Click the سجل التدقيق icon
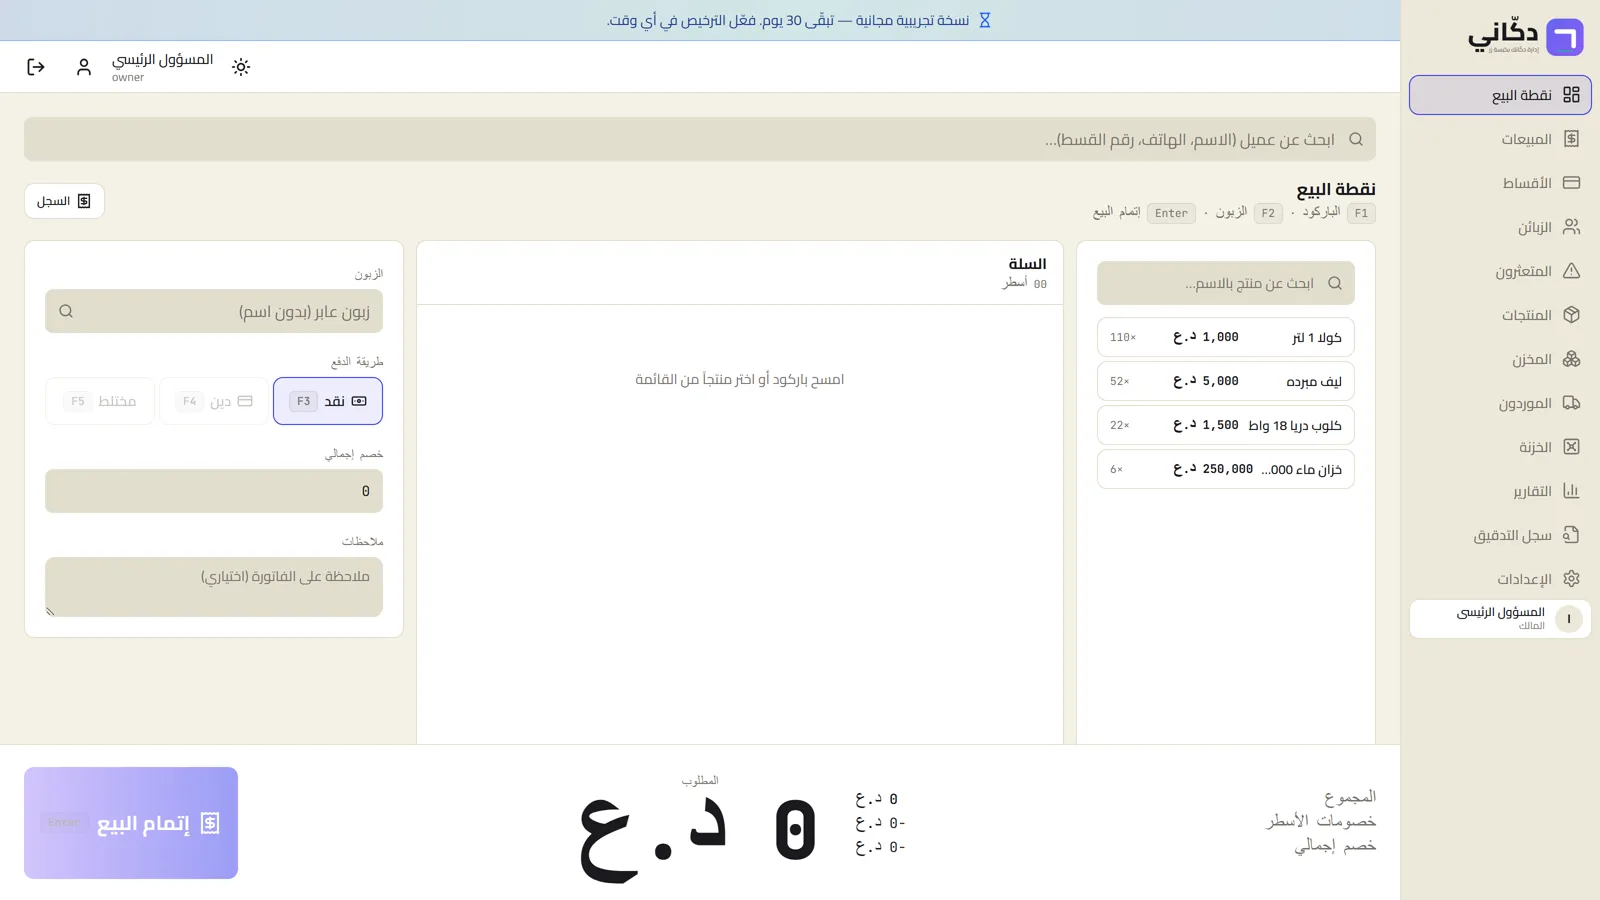Screen dimensions: 1600x900 pos(1572,535)
